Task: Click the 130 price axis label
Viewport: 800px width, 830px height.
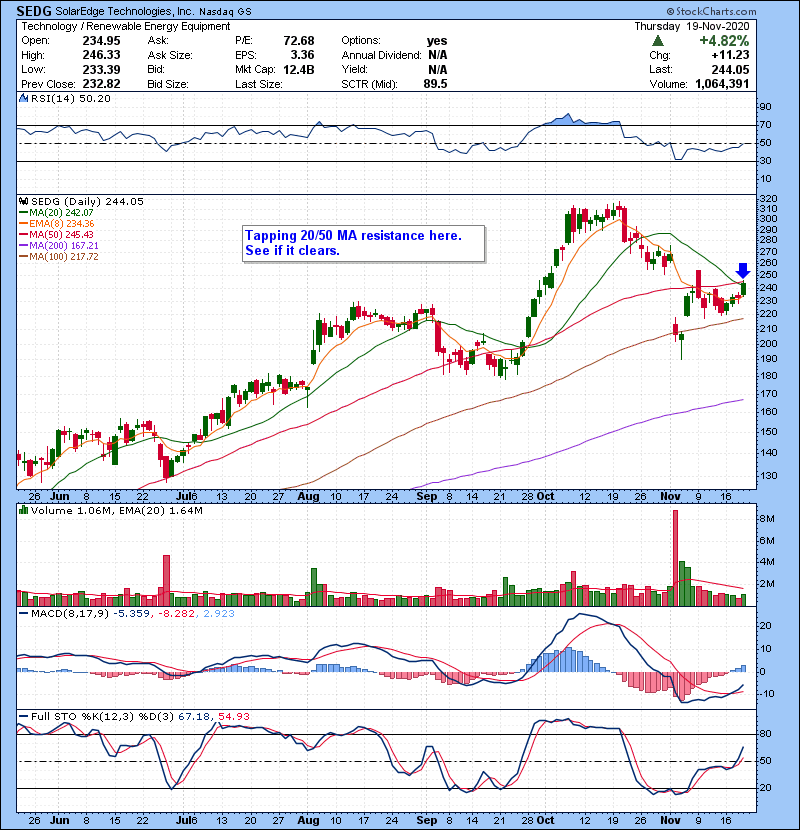Action: pos(769,476)
